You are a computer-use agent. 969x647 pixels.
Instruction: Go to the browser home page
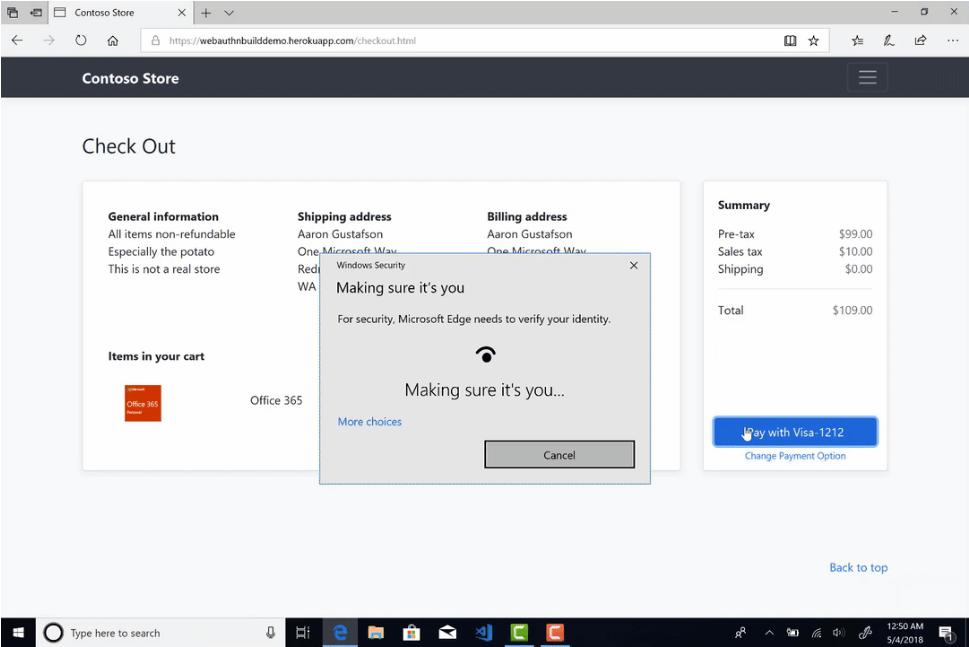pyautogui.click(x=113, y=41)
